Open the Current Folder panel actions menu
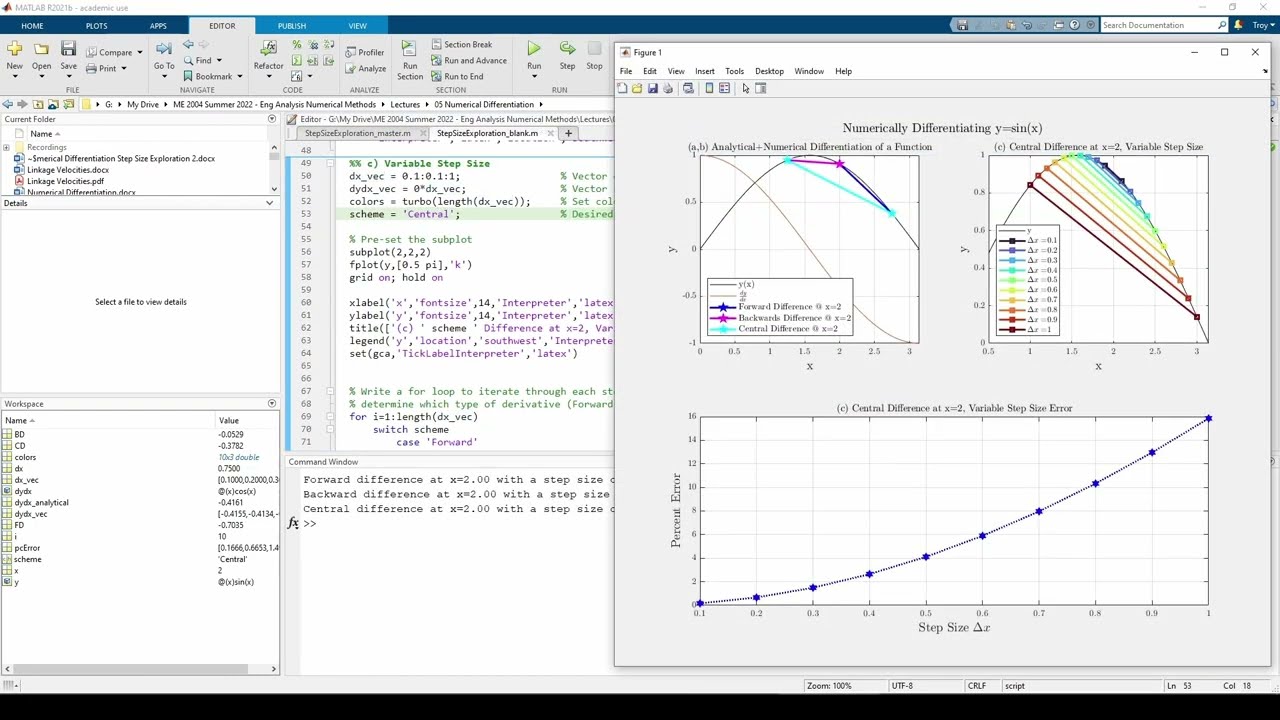Image resolution: width=1280 pixels, height=720 pixels. (271, 119)
